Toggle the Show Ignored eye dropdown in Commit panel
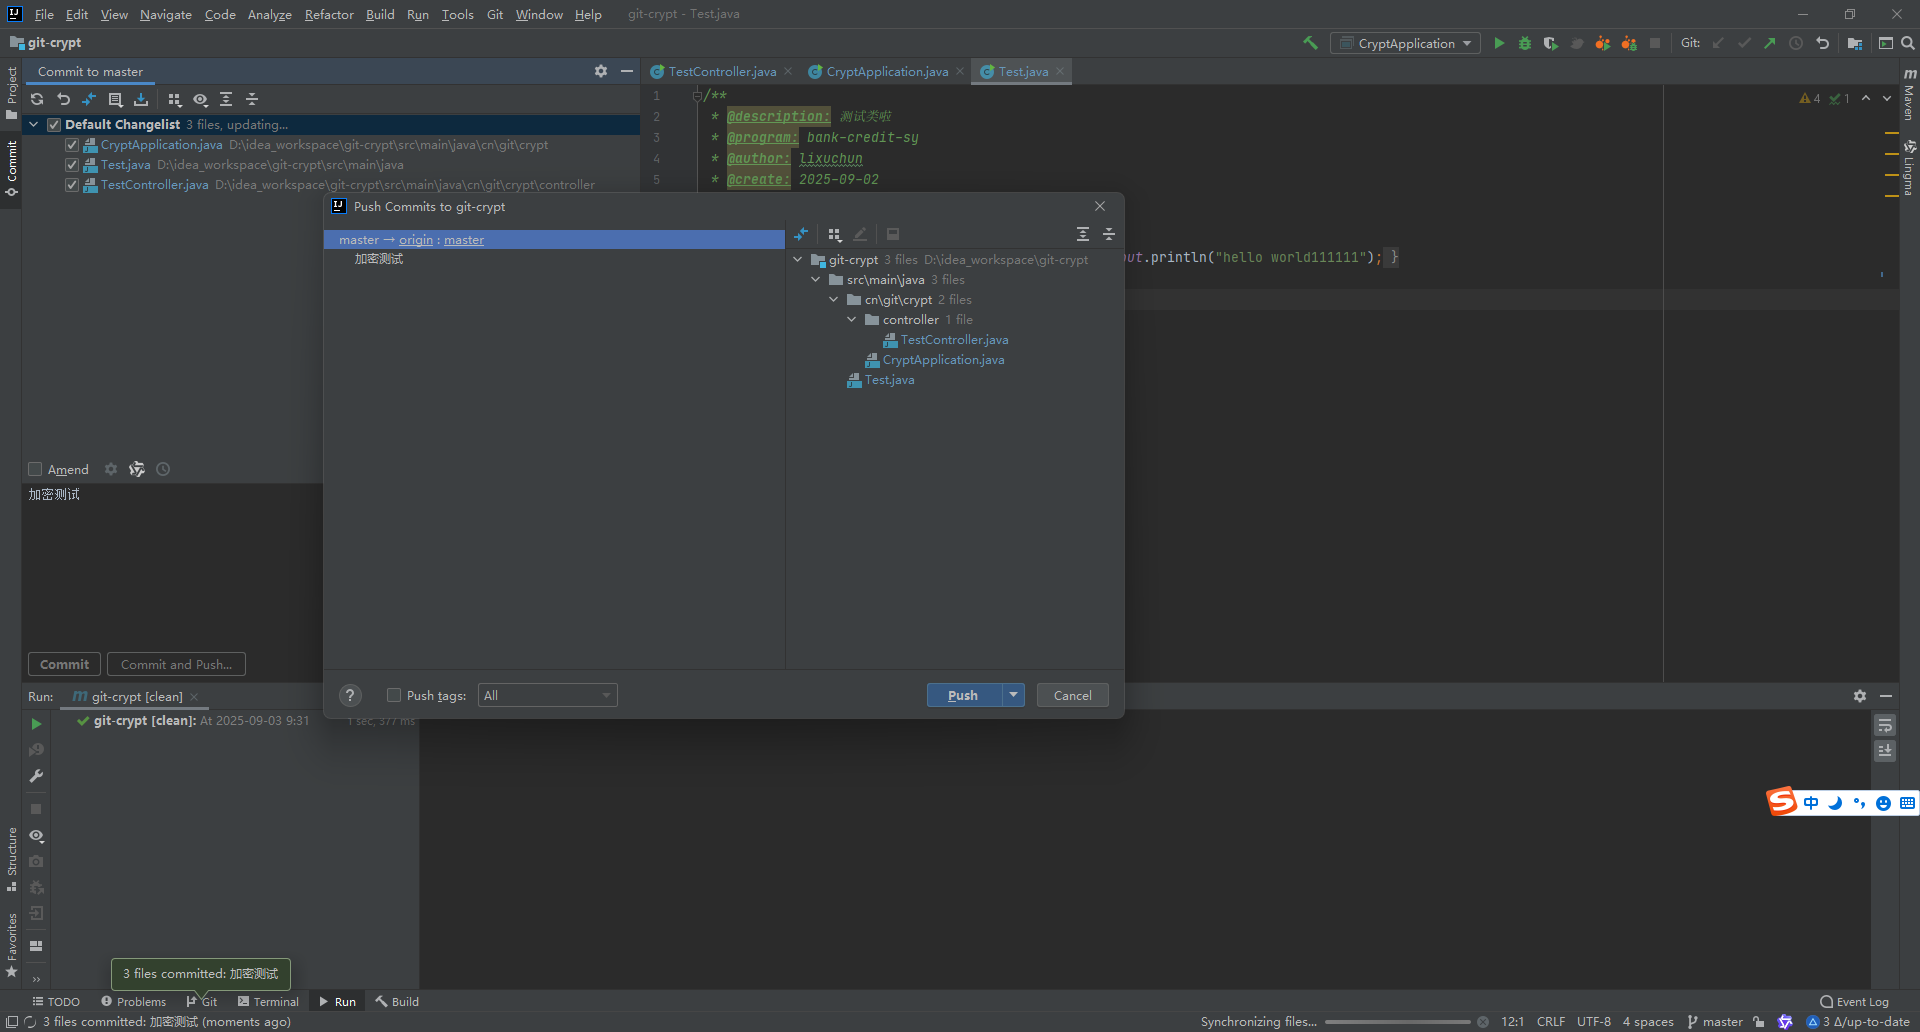1920x1032 pixels. click(x=200, y=99)
